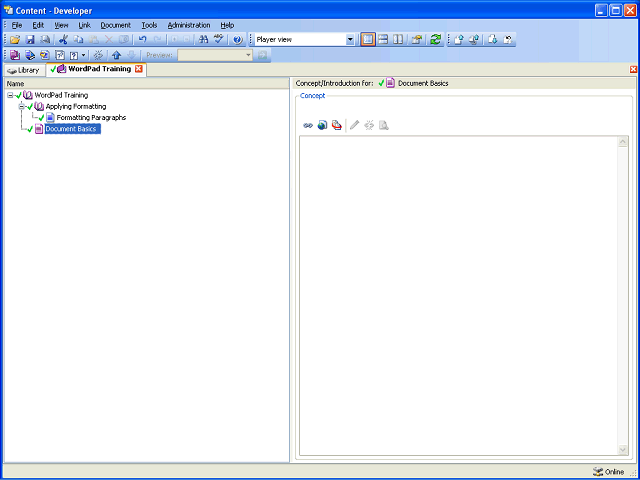Viewport: 640px width, 480px height.
Task: Click the Cancel Check Out icon
Action: pyautogui.click(x=508, y=40)
